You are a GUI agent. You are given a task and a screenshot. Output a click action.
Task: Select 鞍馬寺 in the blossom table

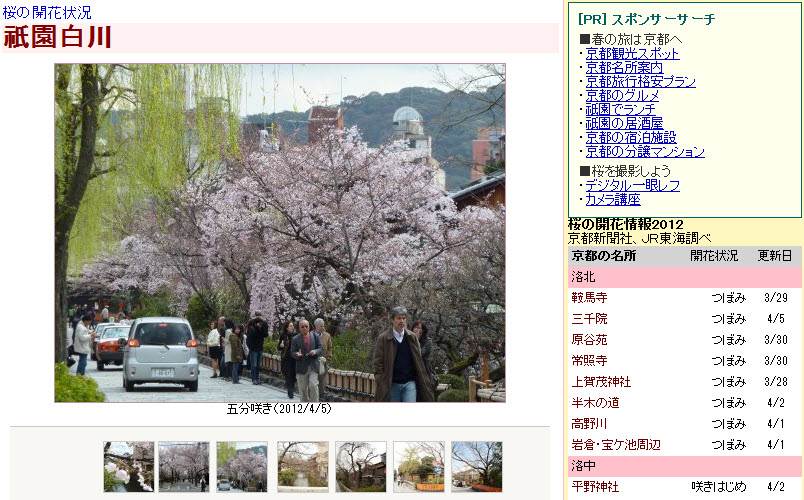pyautogui.click(x=590, y=298)
